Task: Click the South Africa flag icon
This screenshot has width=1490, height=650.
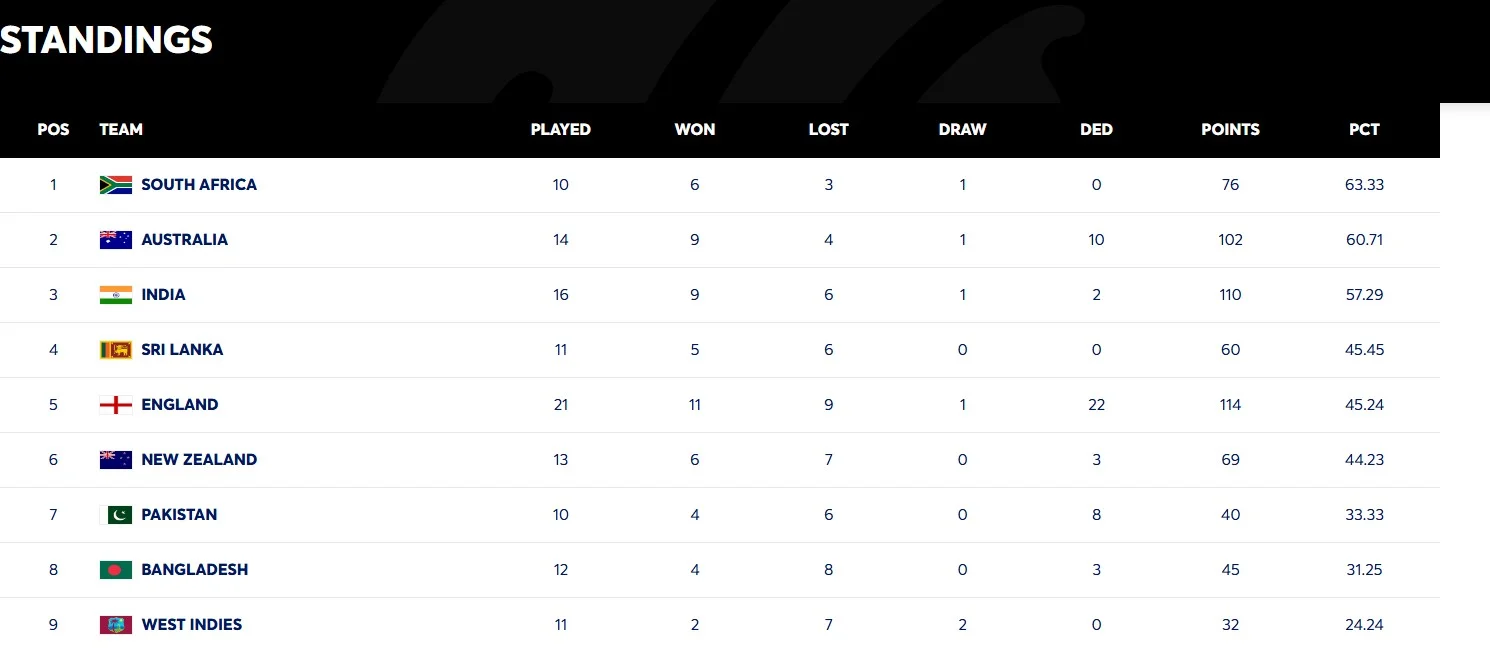Action: point(116,185)
